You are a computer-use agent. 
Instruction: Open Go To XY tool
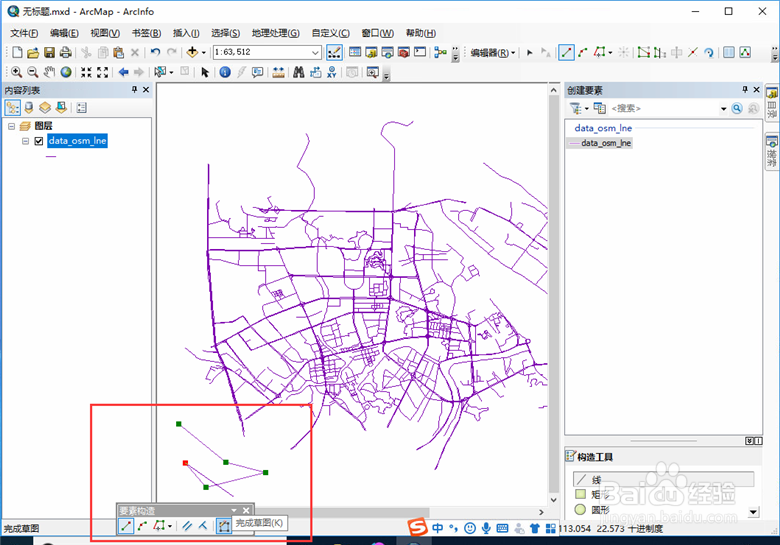(x=332, y=72)
